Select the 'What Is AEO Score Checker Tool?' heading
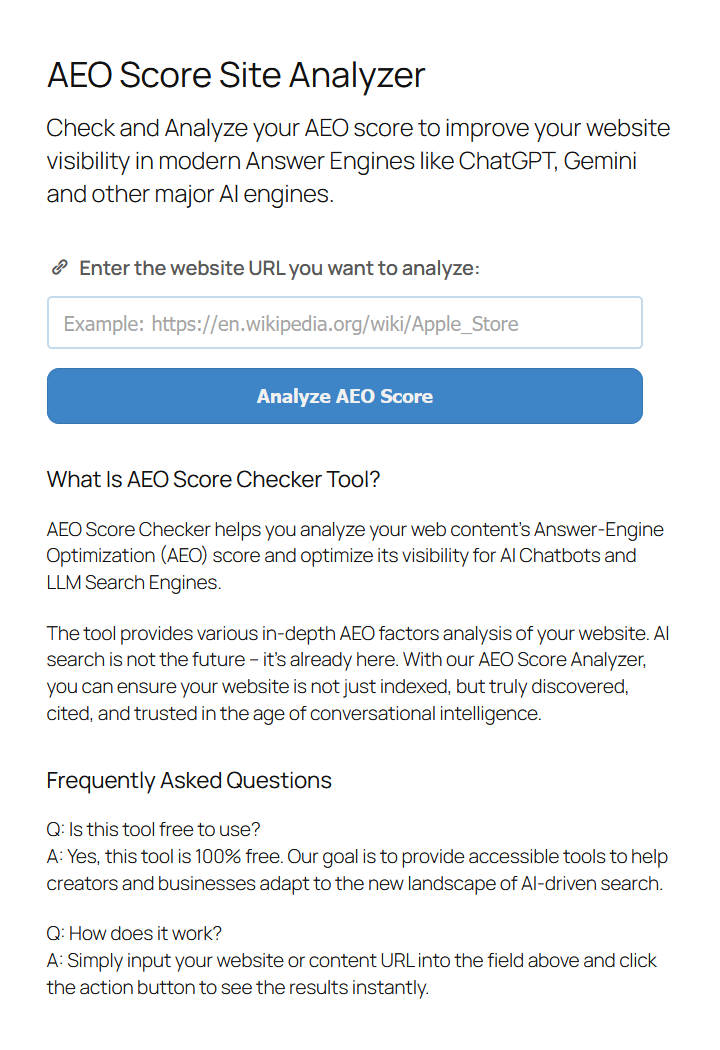The height and width of the screenshot is (1050, 720). click(213, 479)
